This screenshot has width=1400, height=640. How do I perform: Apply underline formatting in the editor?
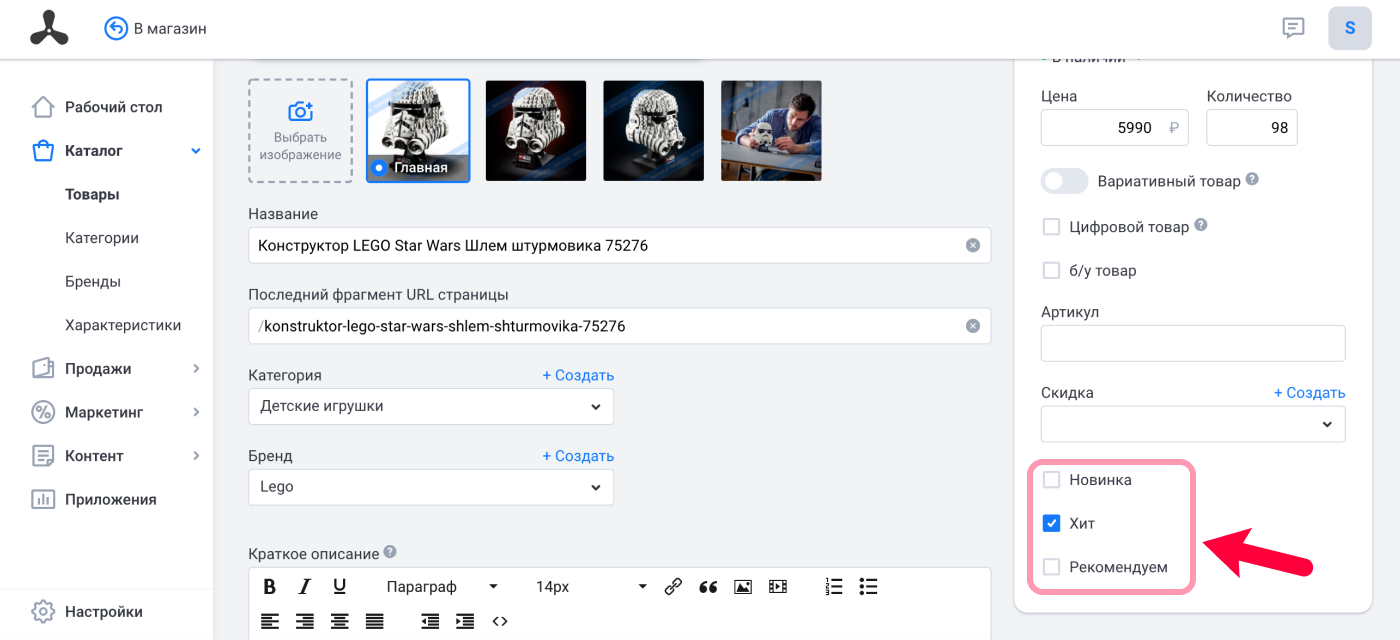point(340,587)
